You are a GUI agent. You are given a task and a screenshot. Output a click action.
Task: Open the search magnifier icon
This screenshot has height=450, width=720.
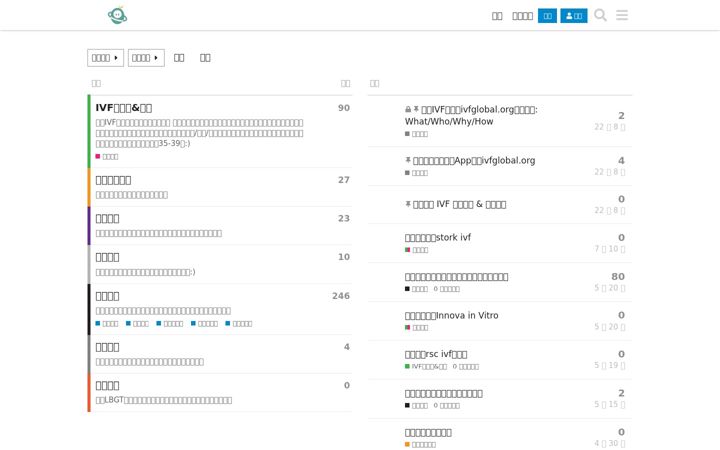(600, 15)
